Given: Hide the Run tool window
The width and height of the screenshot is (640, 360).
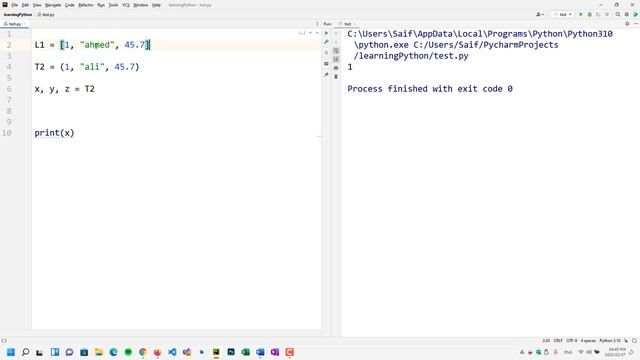Looking at the screenshot, I should tap(636, 24).
